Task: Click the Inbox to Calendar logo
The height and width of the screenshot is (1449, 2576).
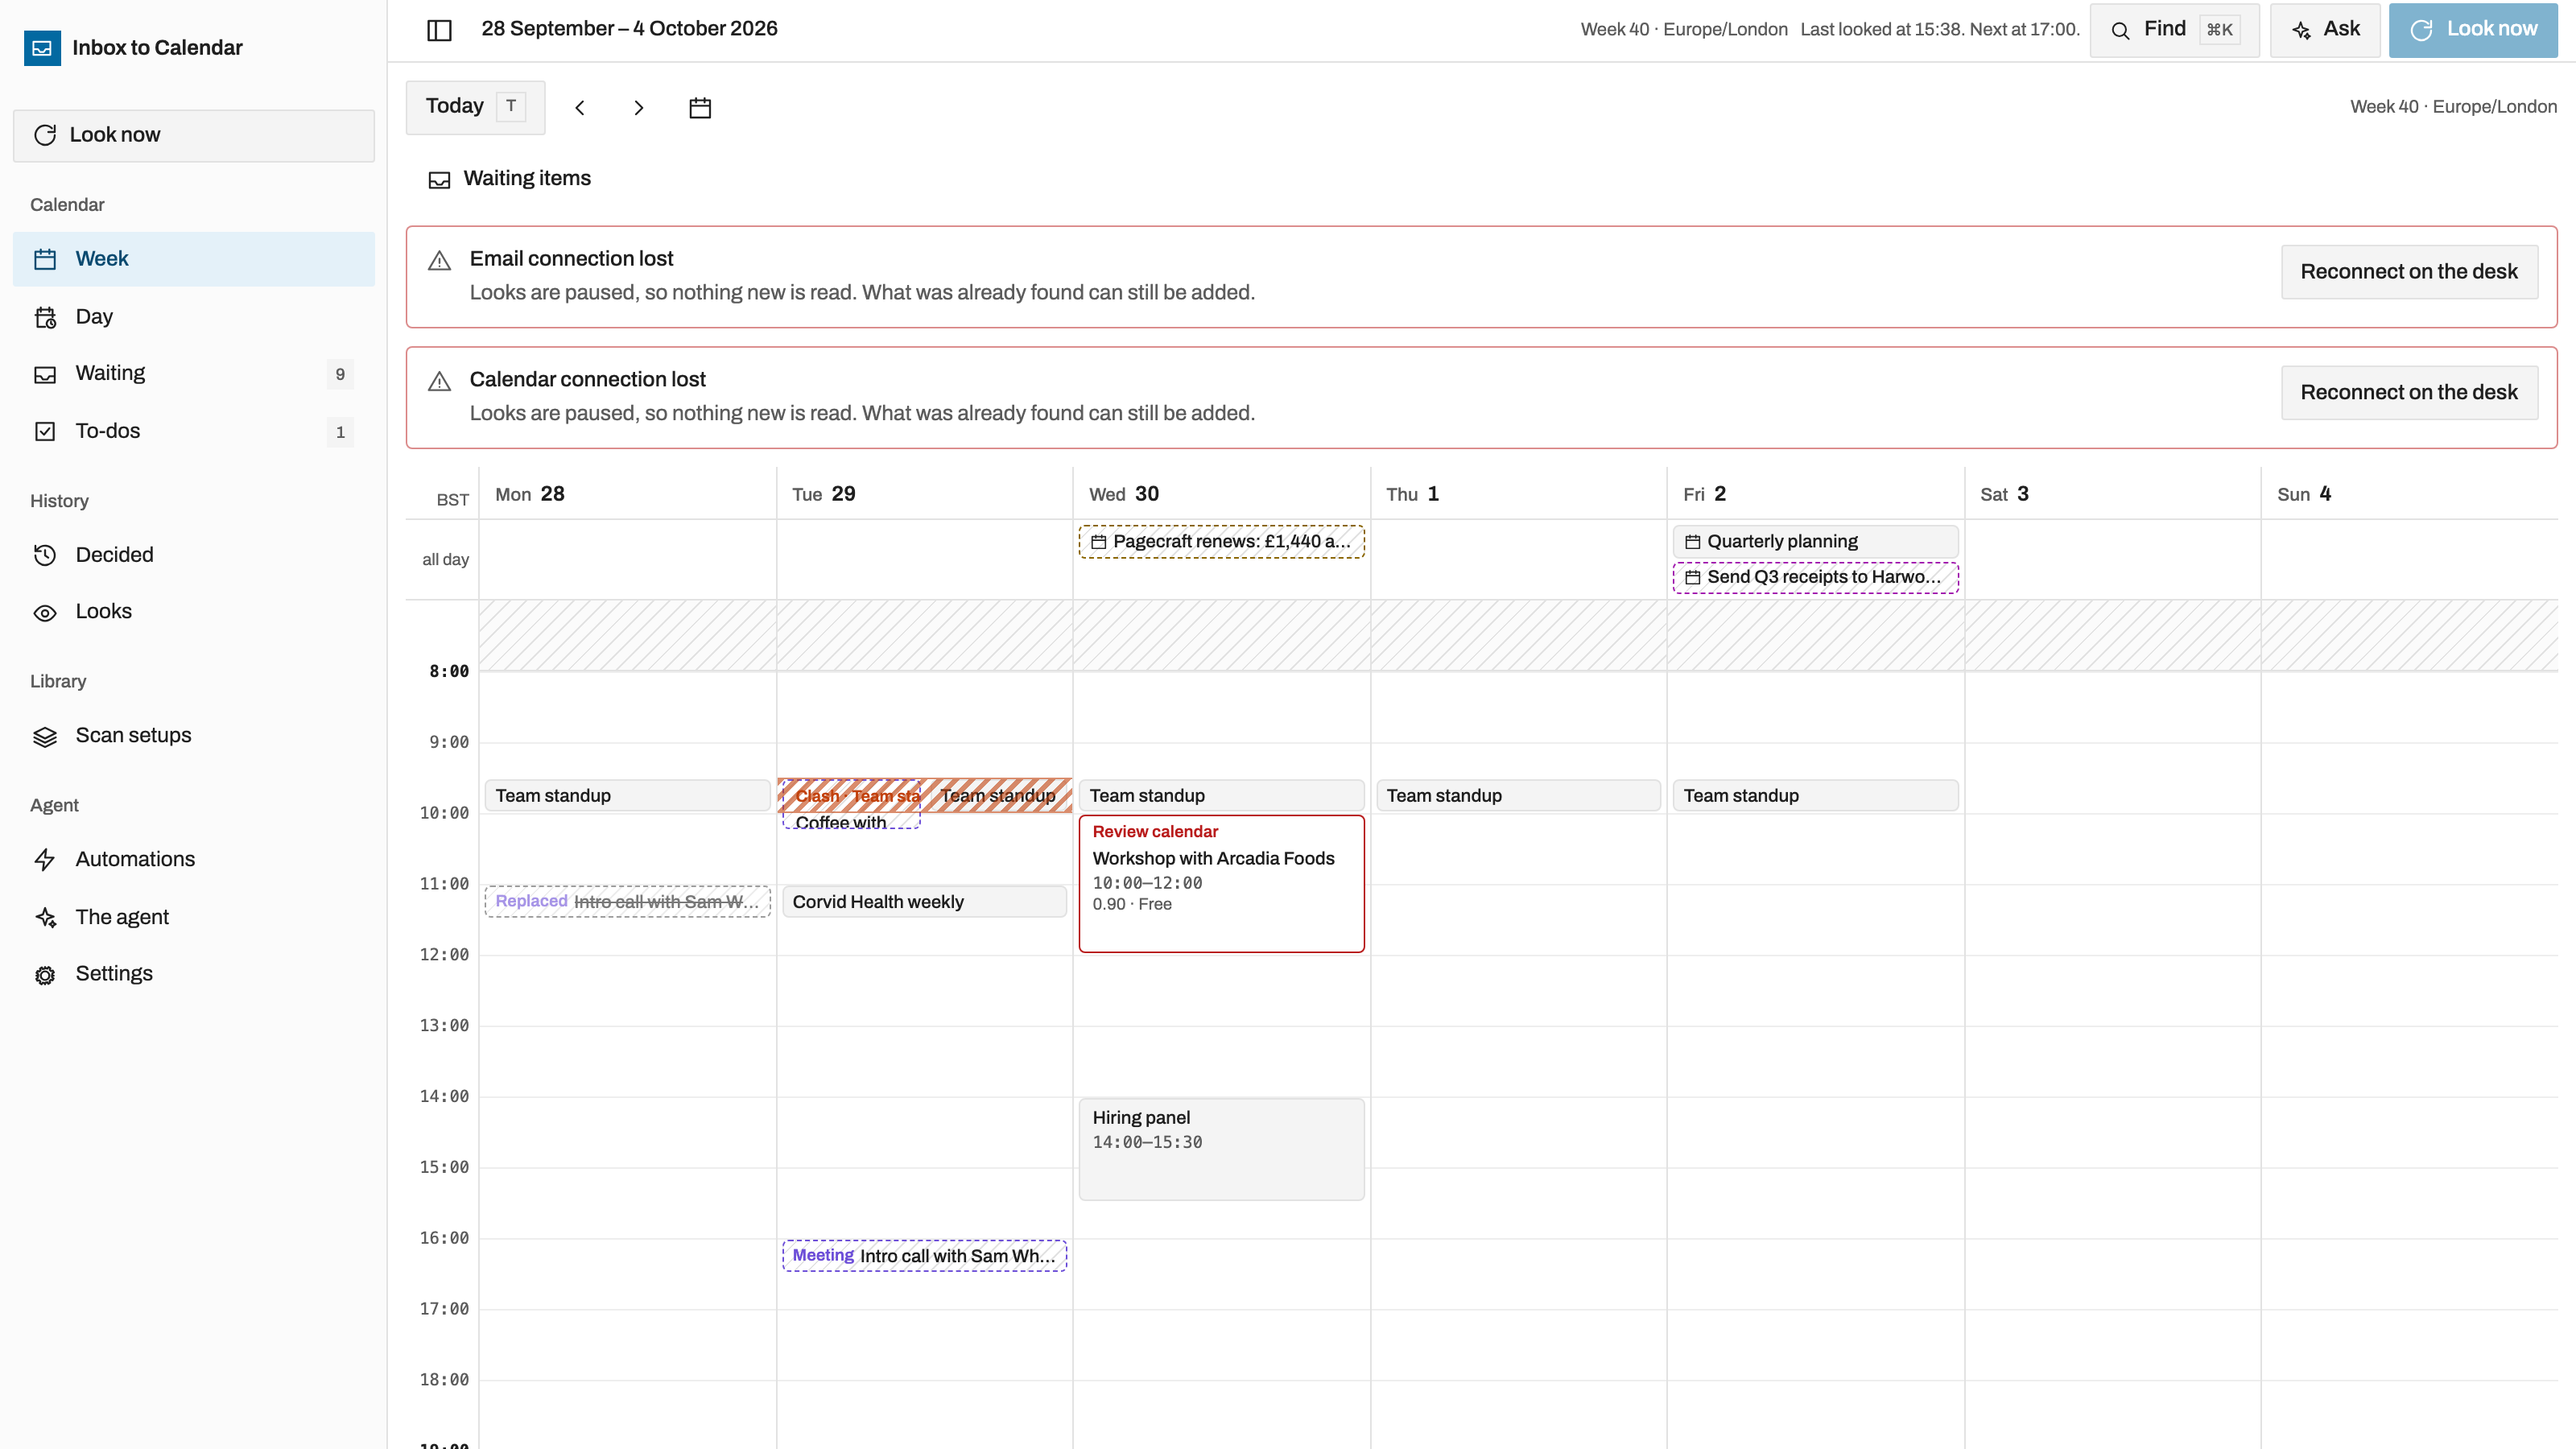Action: [42, 48]
